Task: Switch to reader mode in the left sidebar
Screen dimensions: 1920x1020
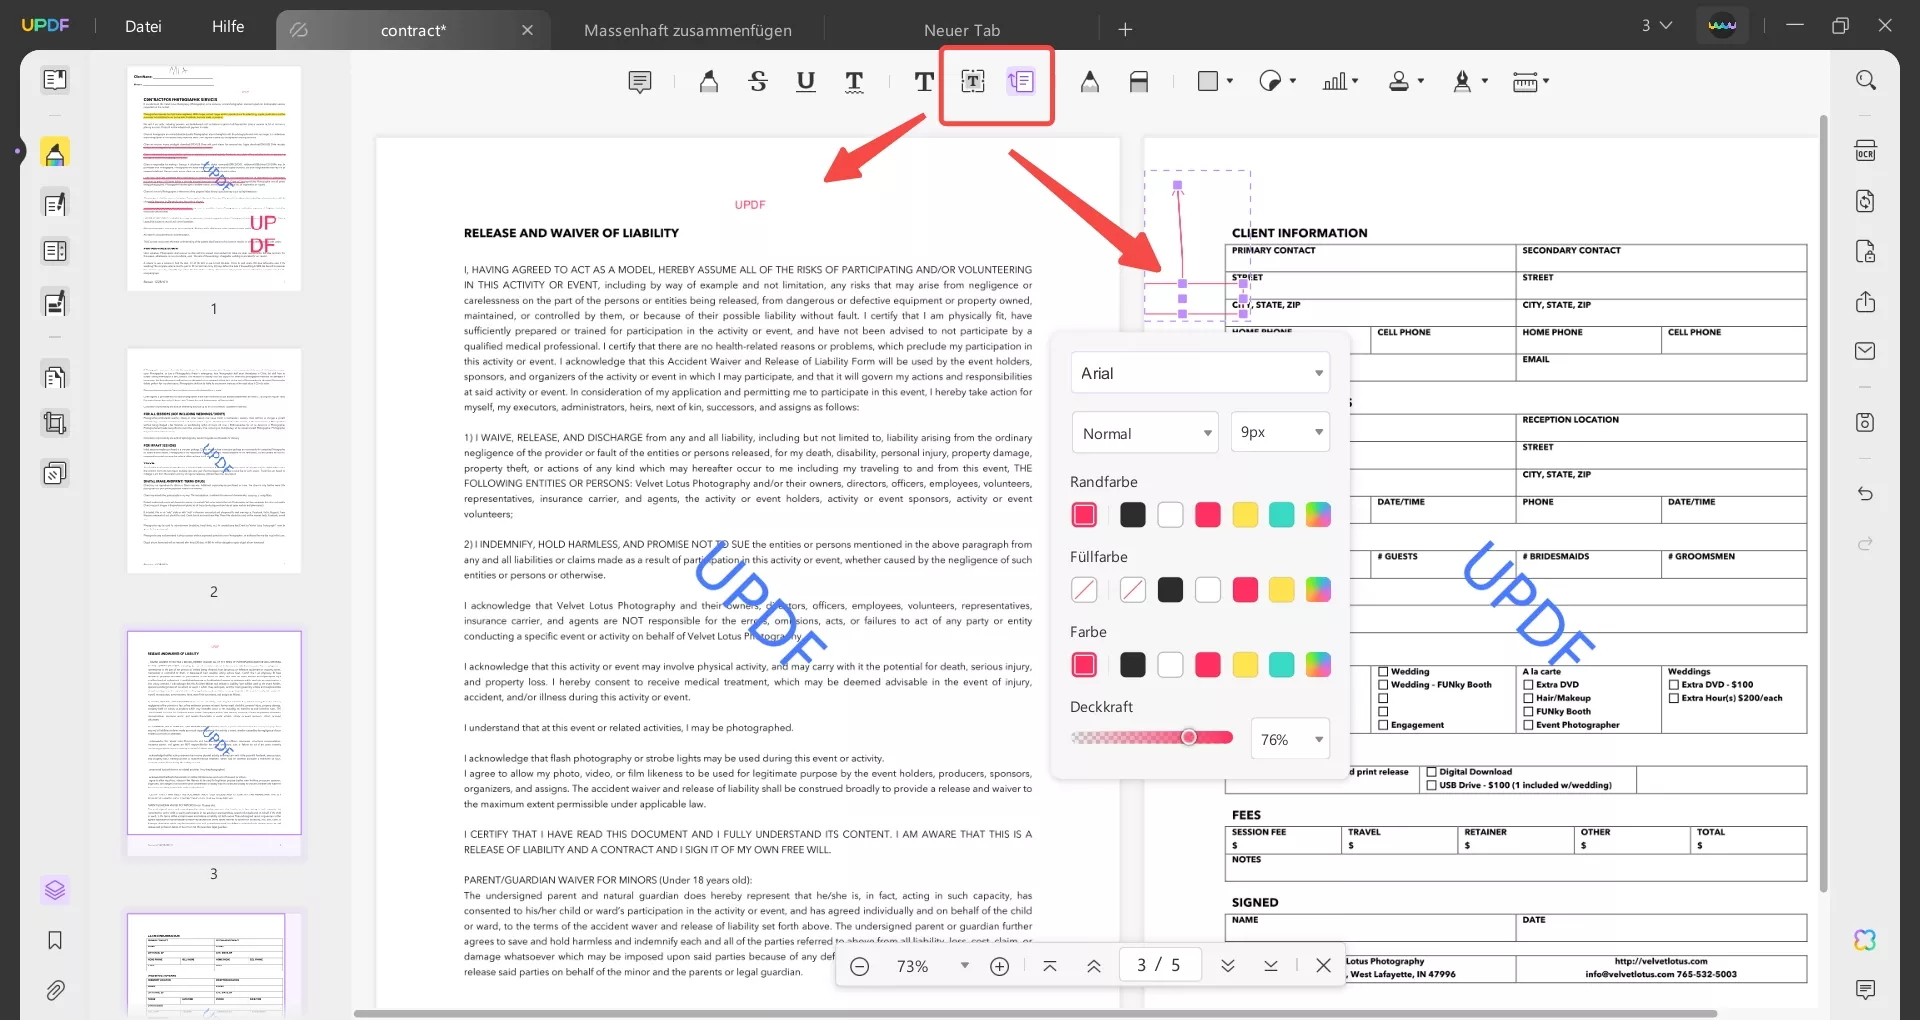Action: tap(55, 80)
